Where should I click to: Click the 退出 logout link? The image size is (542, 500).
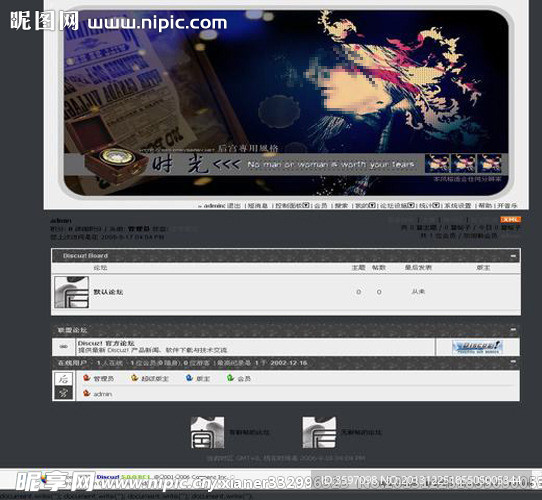click(x=234, y=205)
